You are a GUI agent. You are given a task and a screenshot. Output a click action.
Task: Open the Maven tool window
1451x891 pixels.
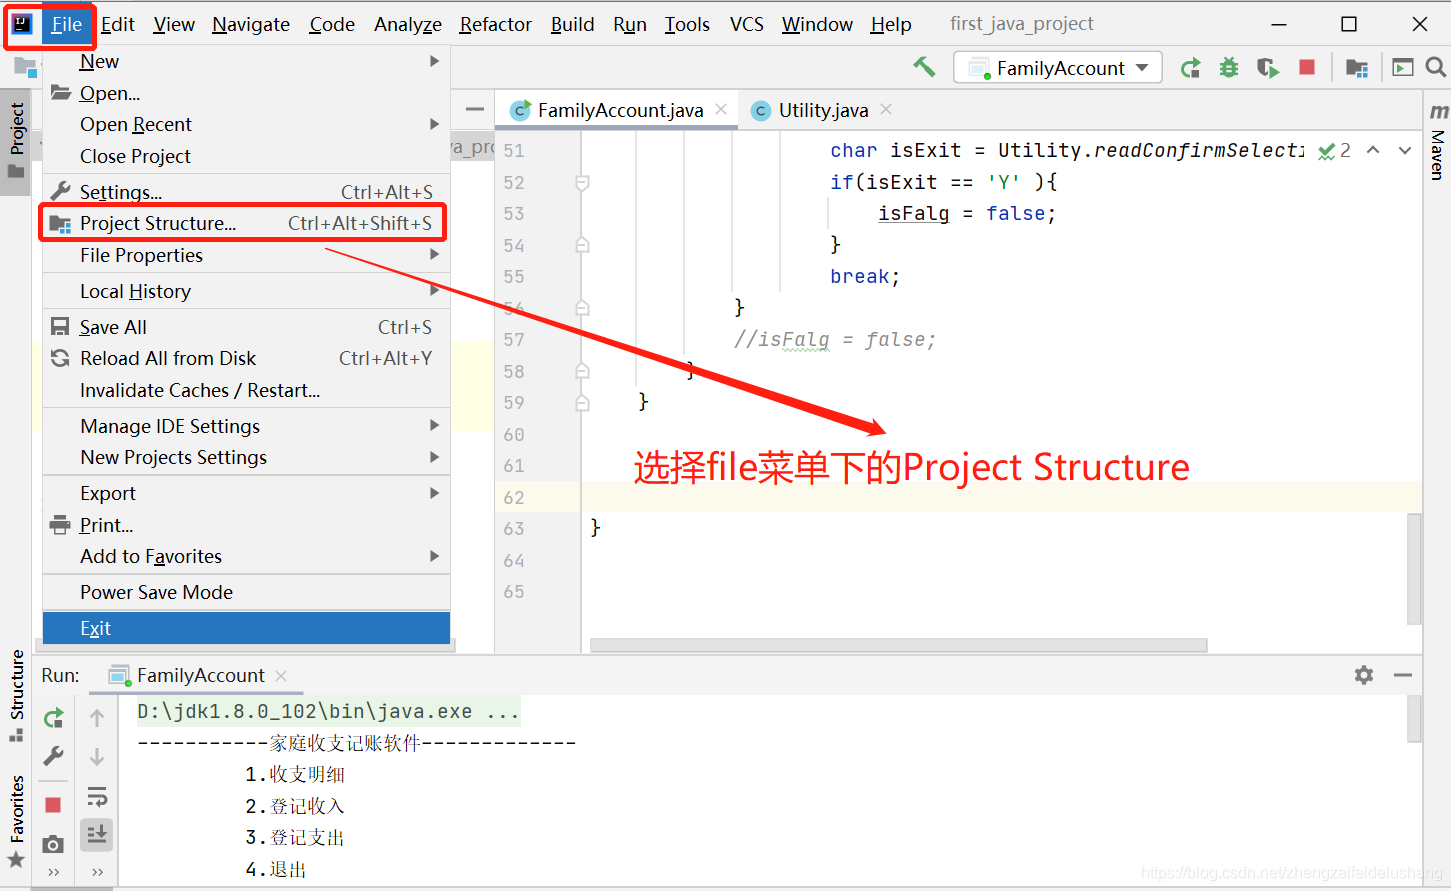click(1438, 140)
